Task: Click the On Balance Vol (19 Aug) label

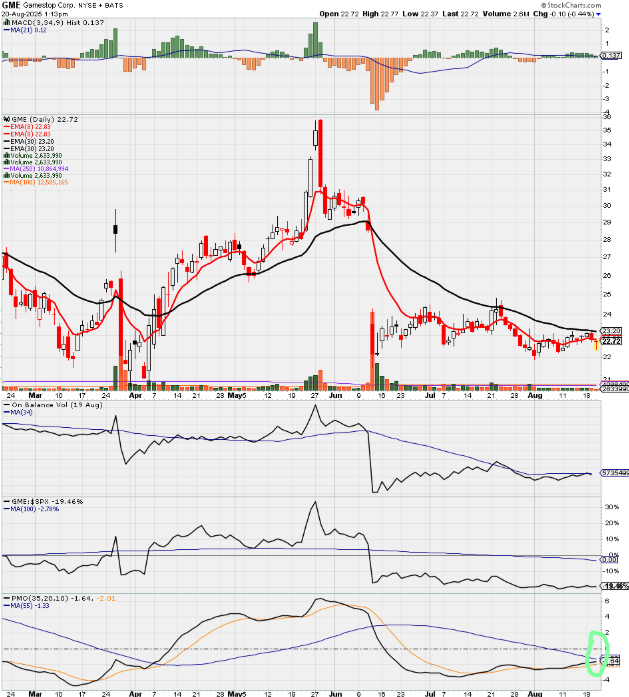Action: (x=57, y=405)
